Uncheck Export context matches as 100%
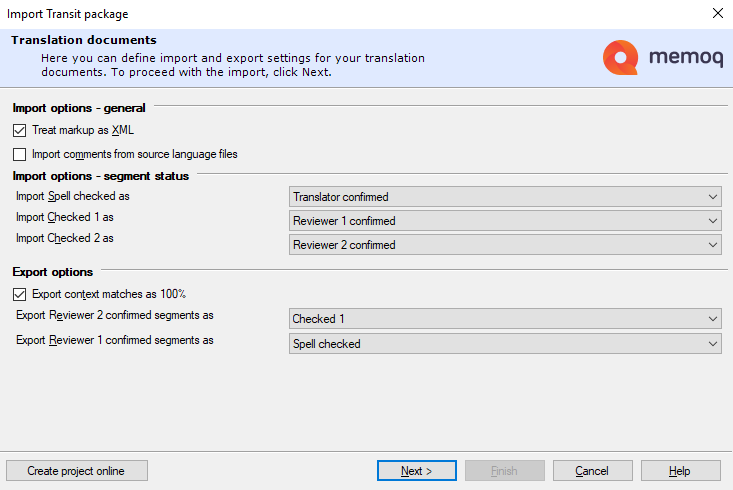This screenshot has width=733, height=490. coord(20,294)
